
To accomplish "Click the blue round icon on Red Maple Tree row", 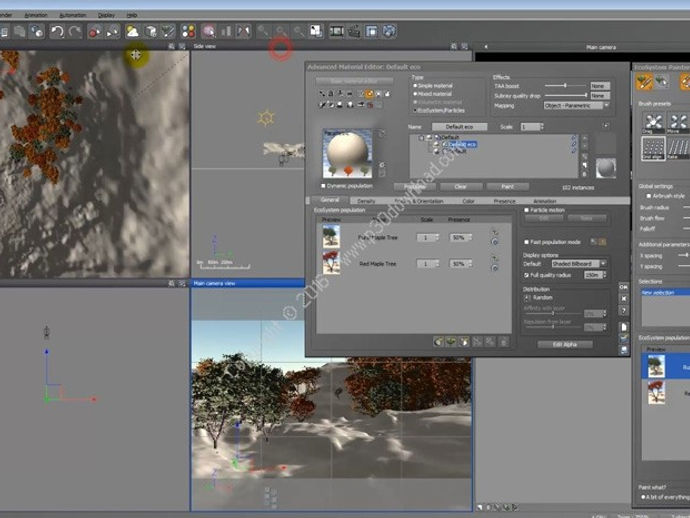I will [x=495, y=268].
